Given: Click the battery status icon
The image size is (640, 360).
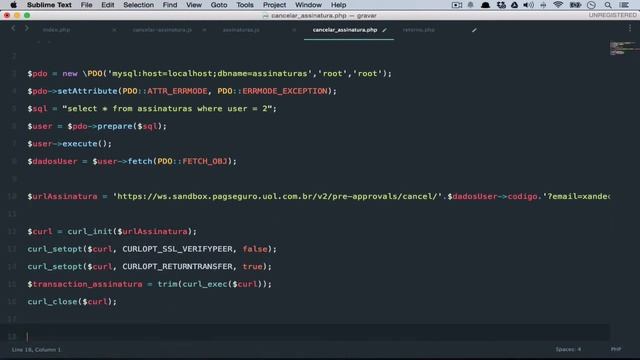Looking at the screenshot, I should coord(576,5).
